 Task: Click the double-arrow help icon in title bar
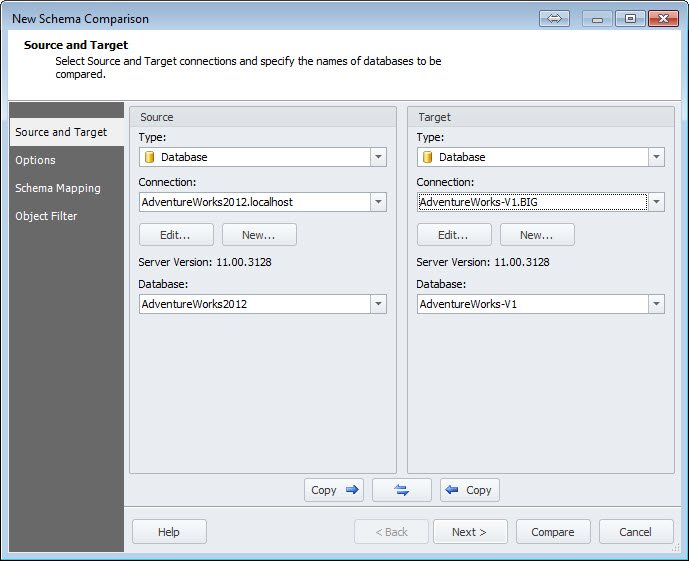coord(554,19)
